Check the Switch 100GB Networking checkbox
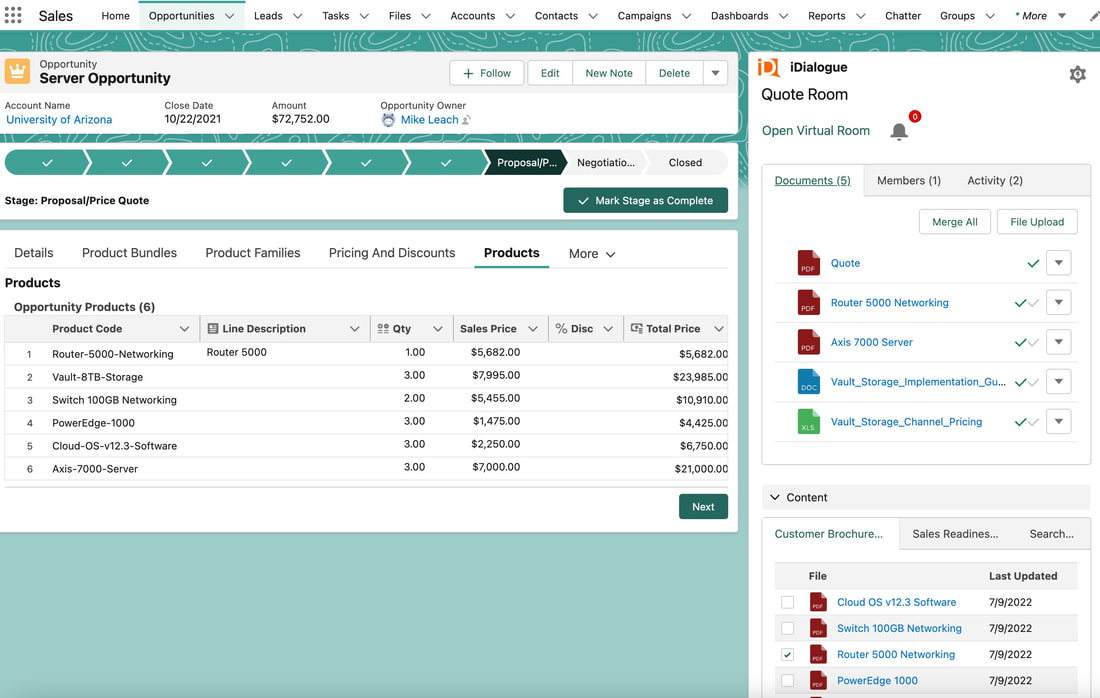Viewport: 1100px width, 698px height. pyautogui.click(x=787, y=629)
